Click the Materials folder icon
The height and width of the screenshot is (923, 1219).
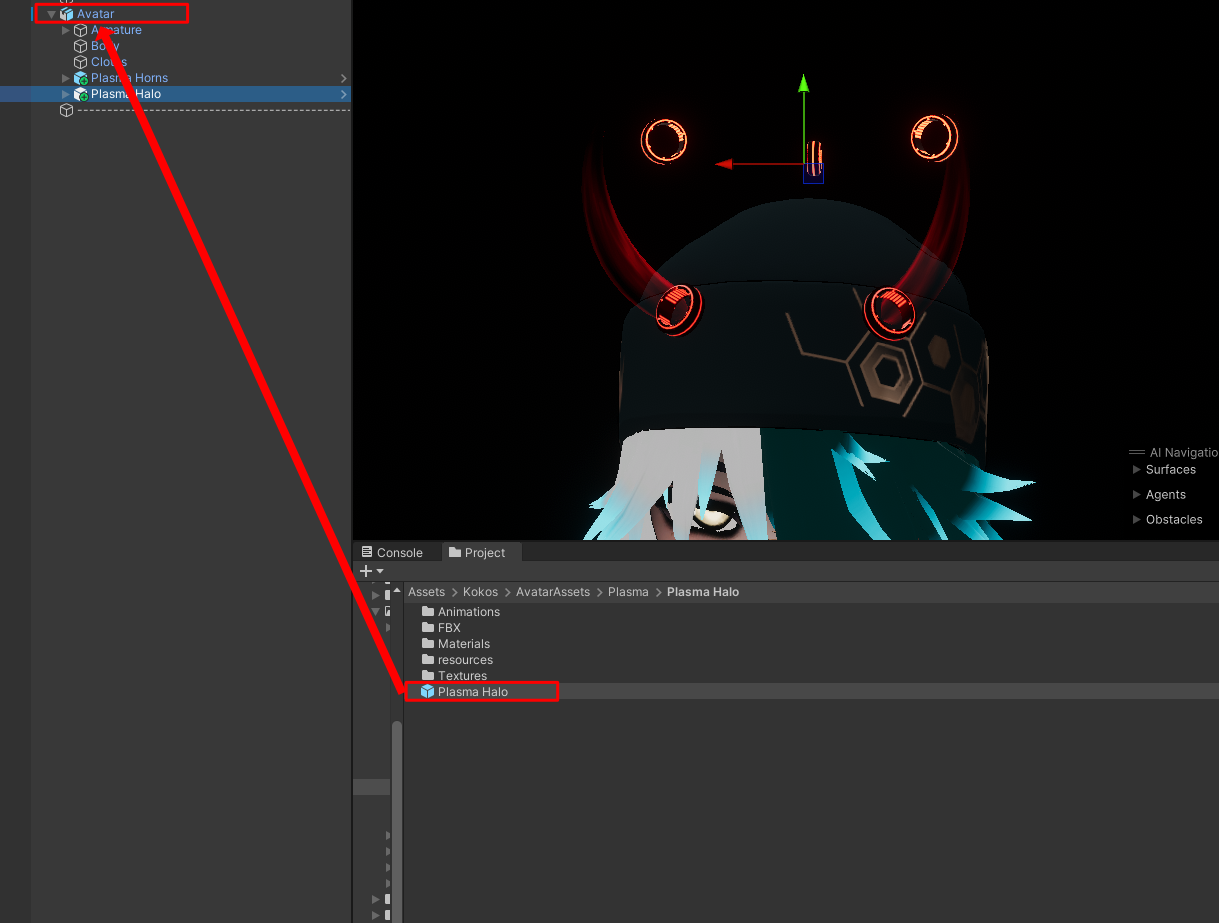[428, 644]
